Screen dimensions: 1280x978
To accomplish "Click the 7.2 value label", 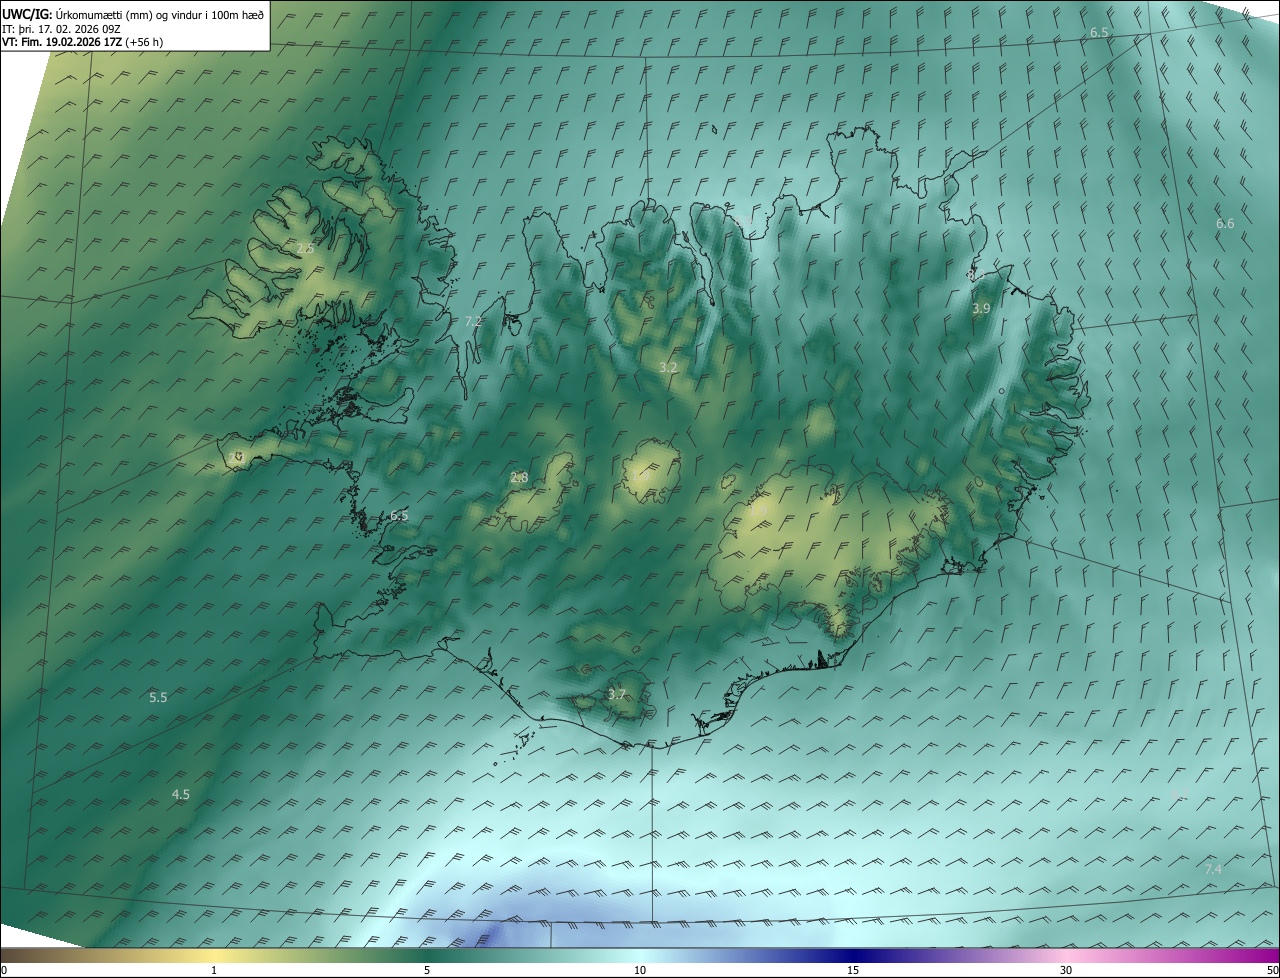I will tap(474, 321).
